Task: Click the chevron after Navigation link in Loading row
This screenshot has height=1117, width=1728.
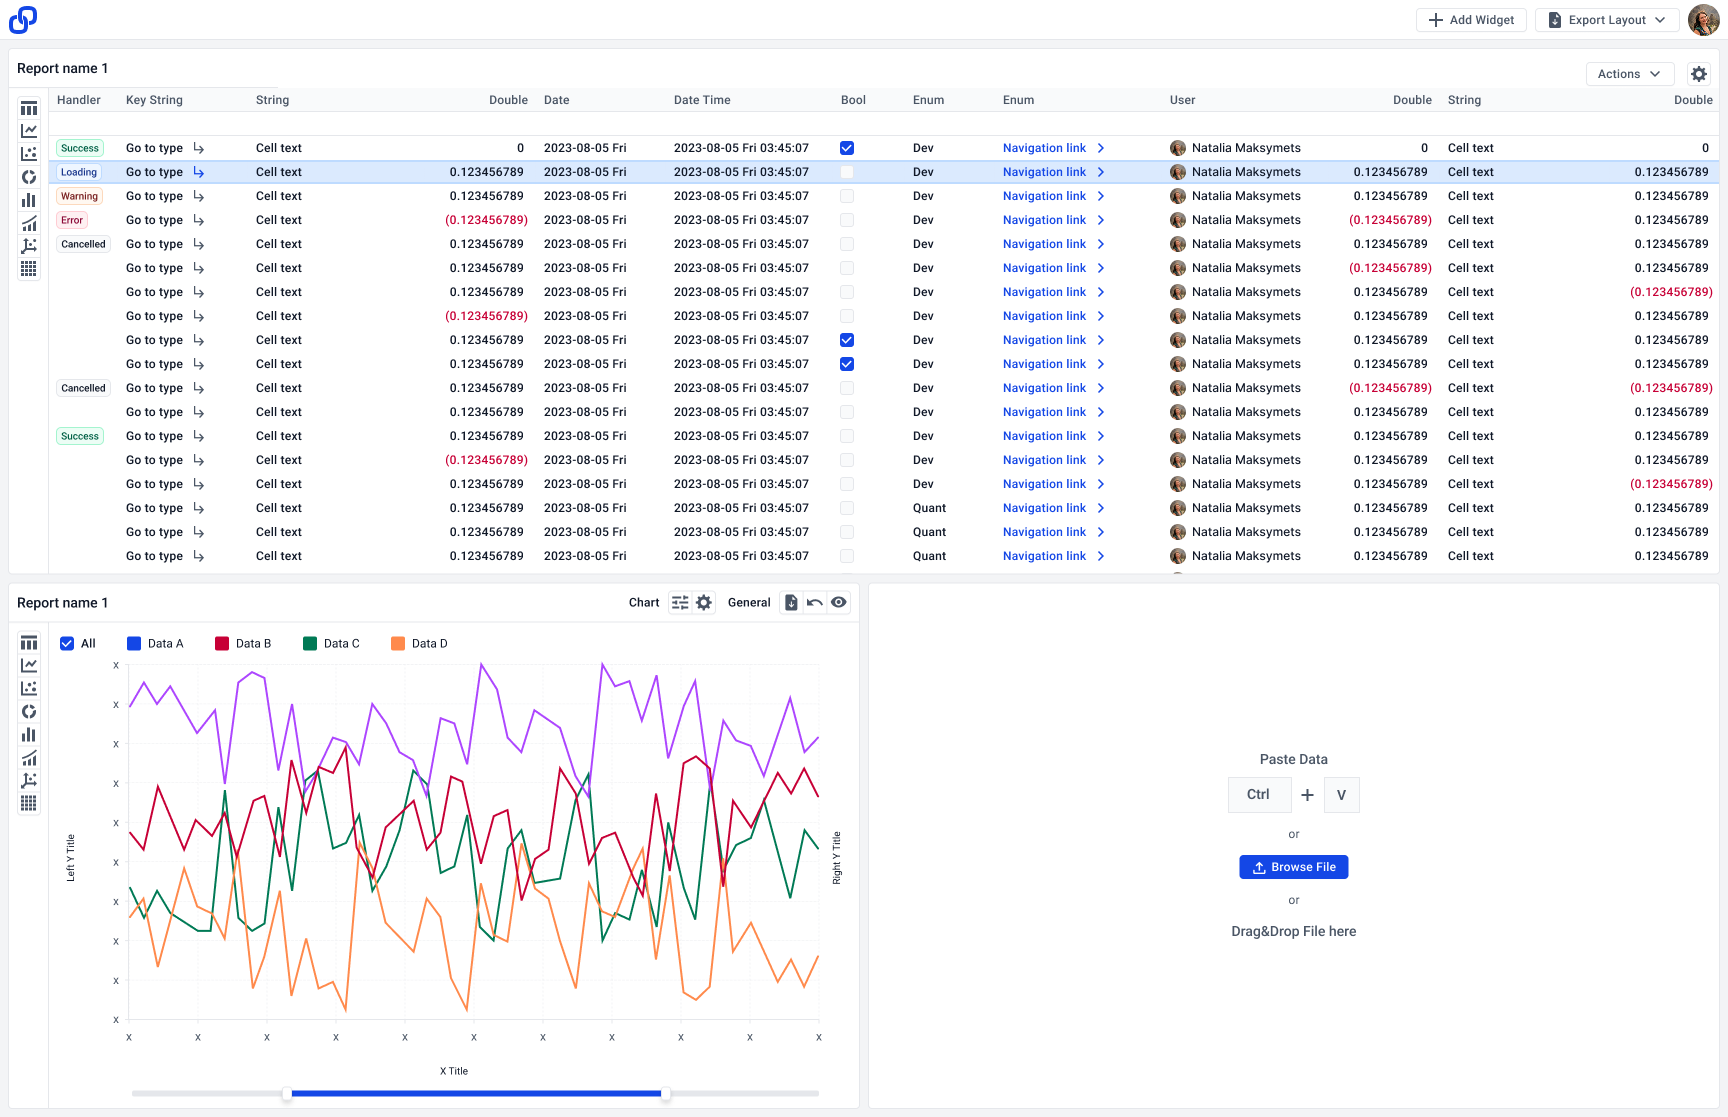Action: (x=1101, y=172)
